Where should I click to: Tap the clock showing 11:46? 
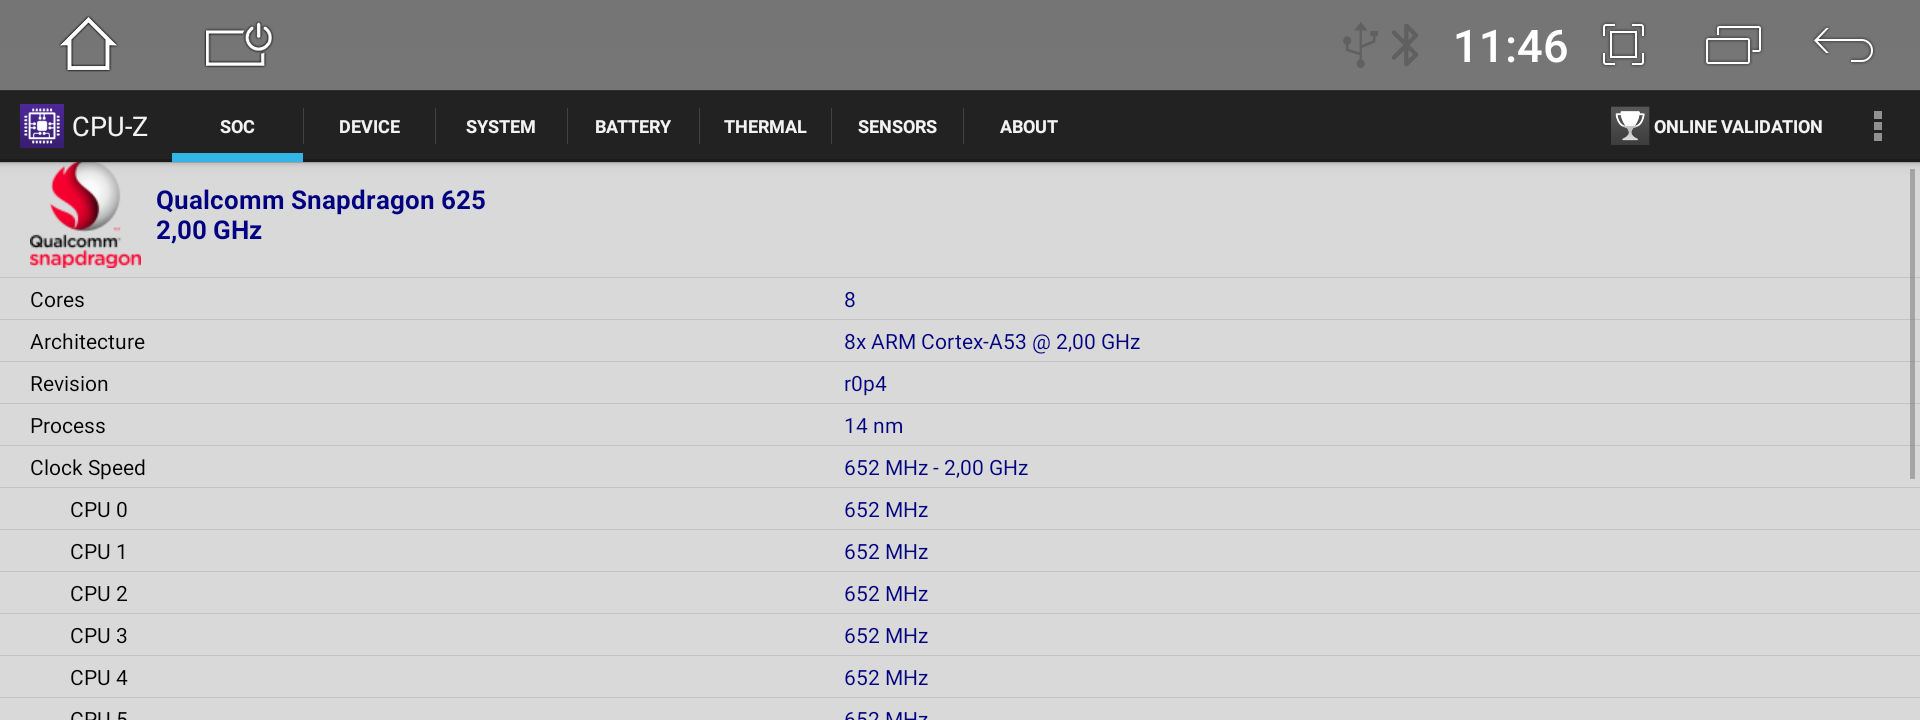pyautogui.click(x=1510, y=46)
